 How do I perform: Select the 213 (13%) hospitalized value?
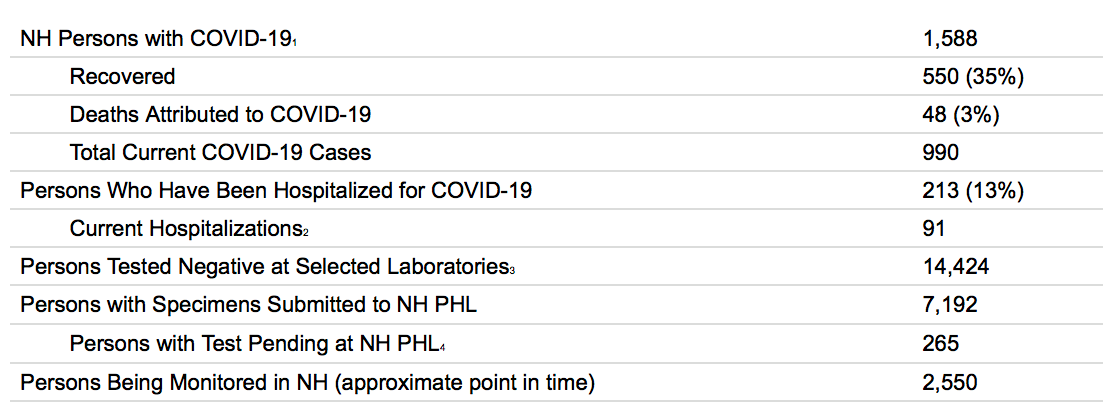coord(973,190)
